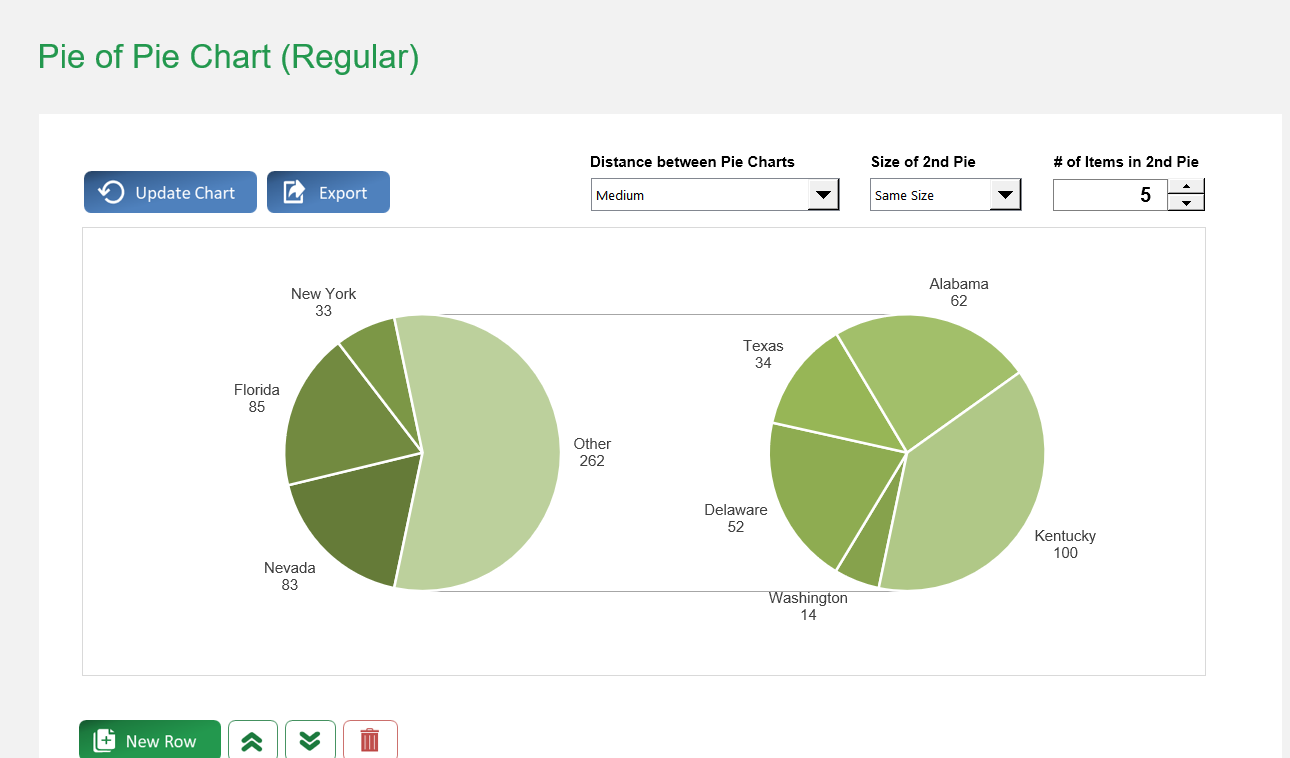Click the refresh icon on Update Chart
This screenshot has width=1290, height=758.
(110, 192)
